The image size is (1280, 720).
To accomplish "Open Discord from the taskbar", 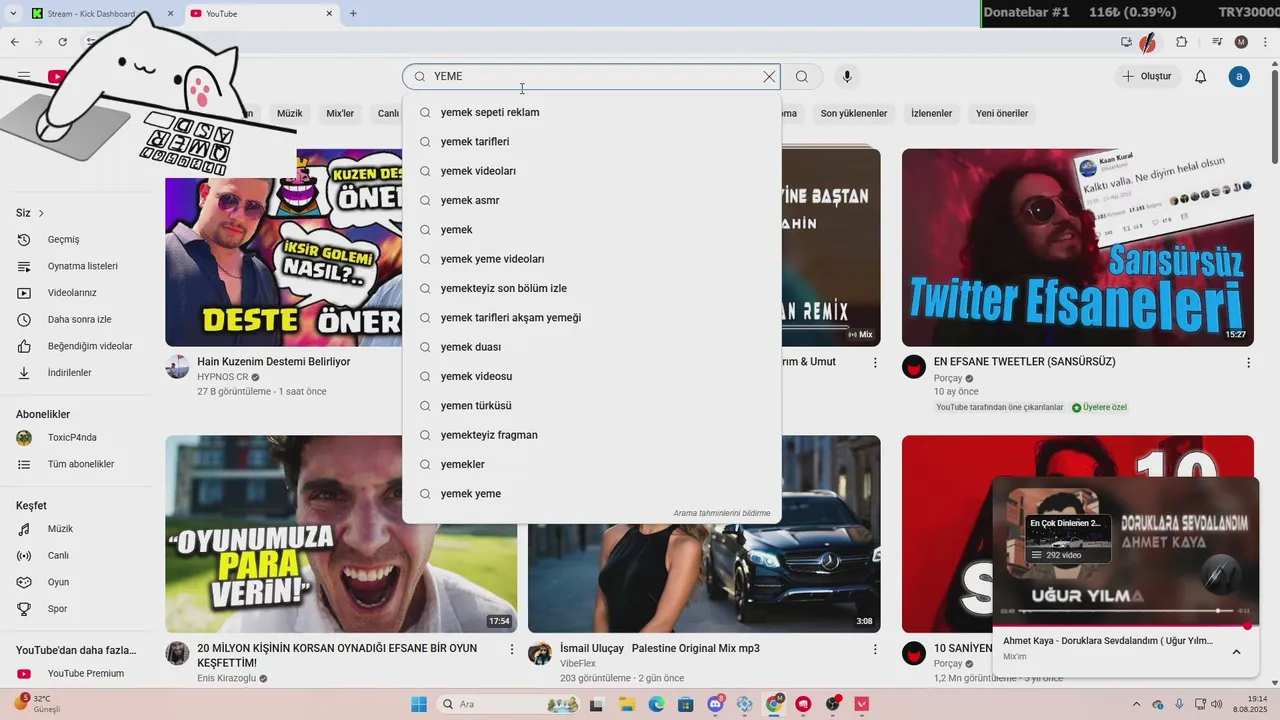I will 716,704.
